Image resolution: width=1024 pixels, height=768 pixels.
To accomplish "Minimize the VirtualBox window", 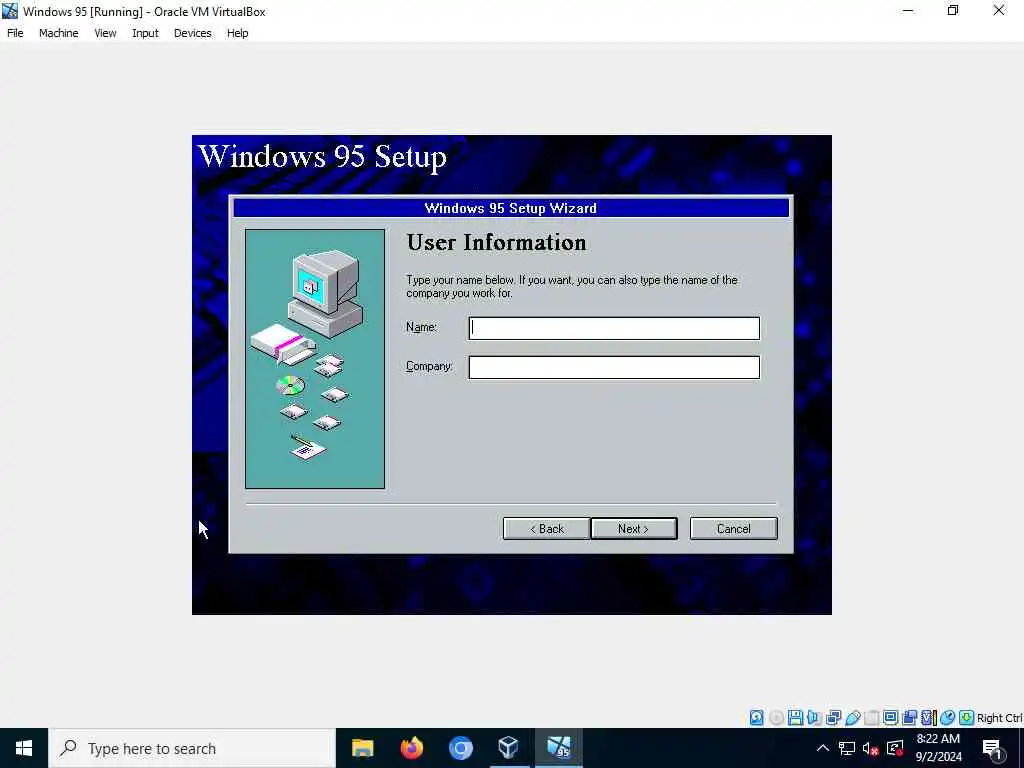I will [908, 10].
